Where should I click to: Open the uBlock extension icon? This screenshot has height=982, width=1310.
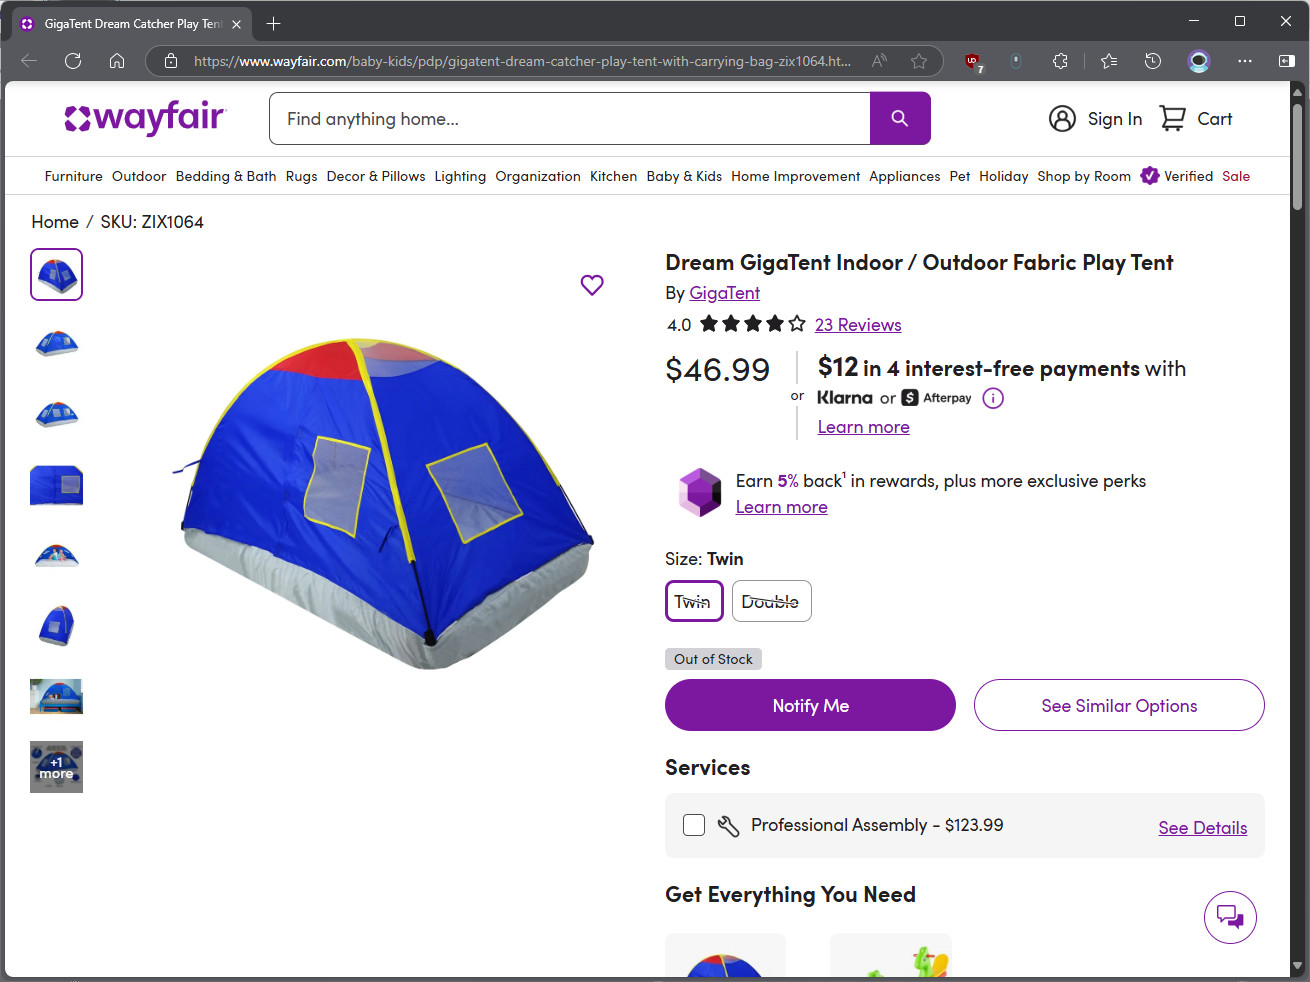(972, 61)
